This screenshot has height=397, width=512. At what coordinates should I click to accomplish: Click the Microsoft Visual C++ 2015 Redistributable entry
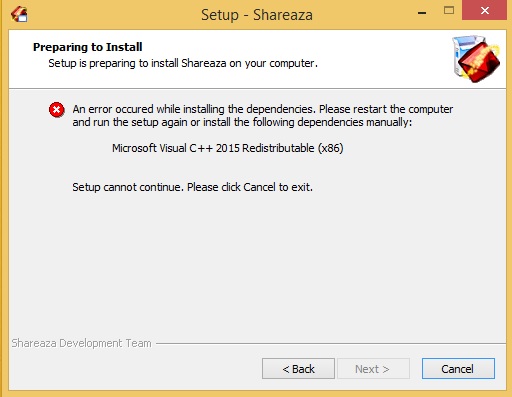(x=228, y=148)
